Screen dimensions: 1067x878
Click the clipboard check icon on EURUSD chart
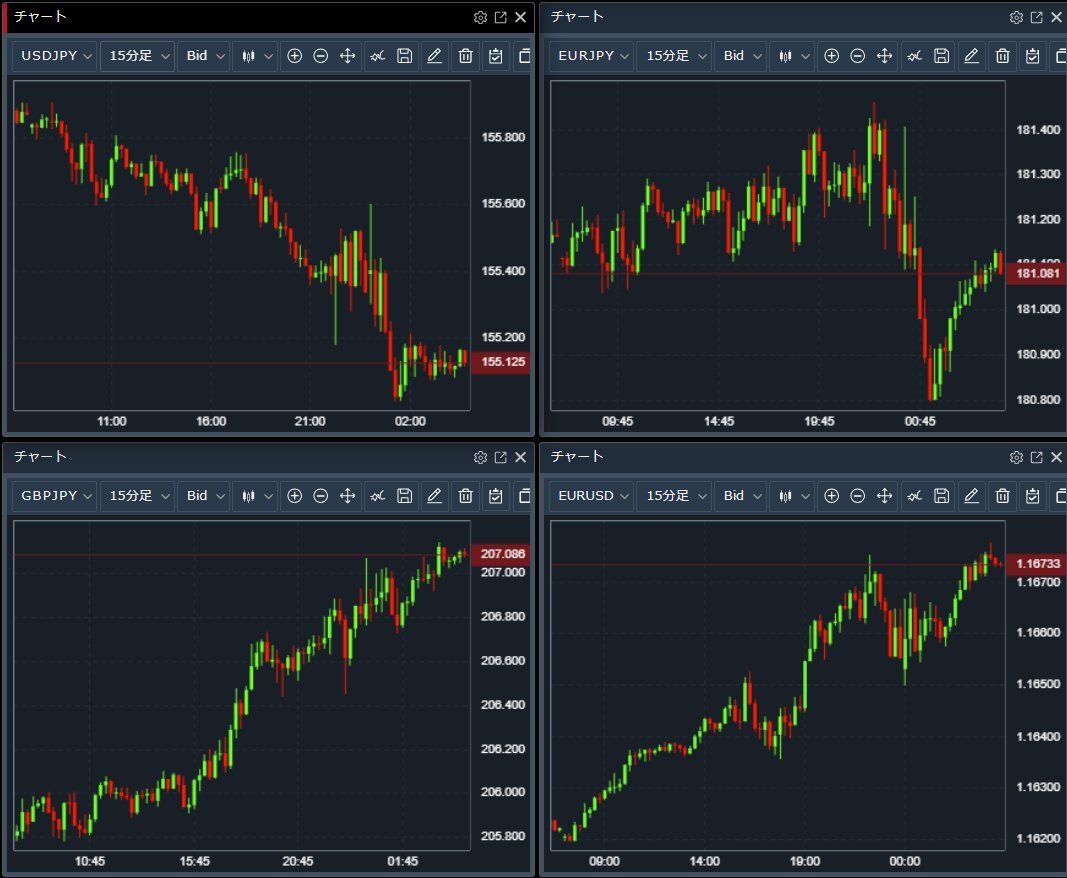point(1031,495)
